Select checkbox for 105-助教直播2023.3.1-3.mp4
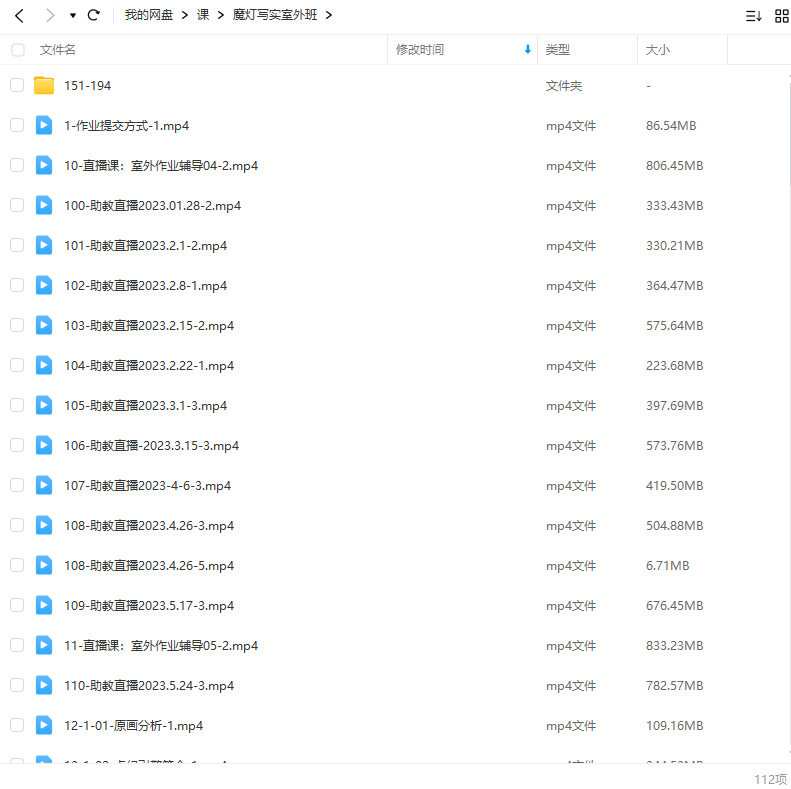The width and height of the screenshot is (791, 789). (x=17, y=405)
